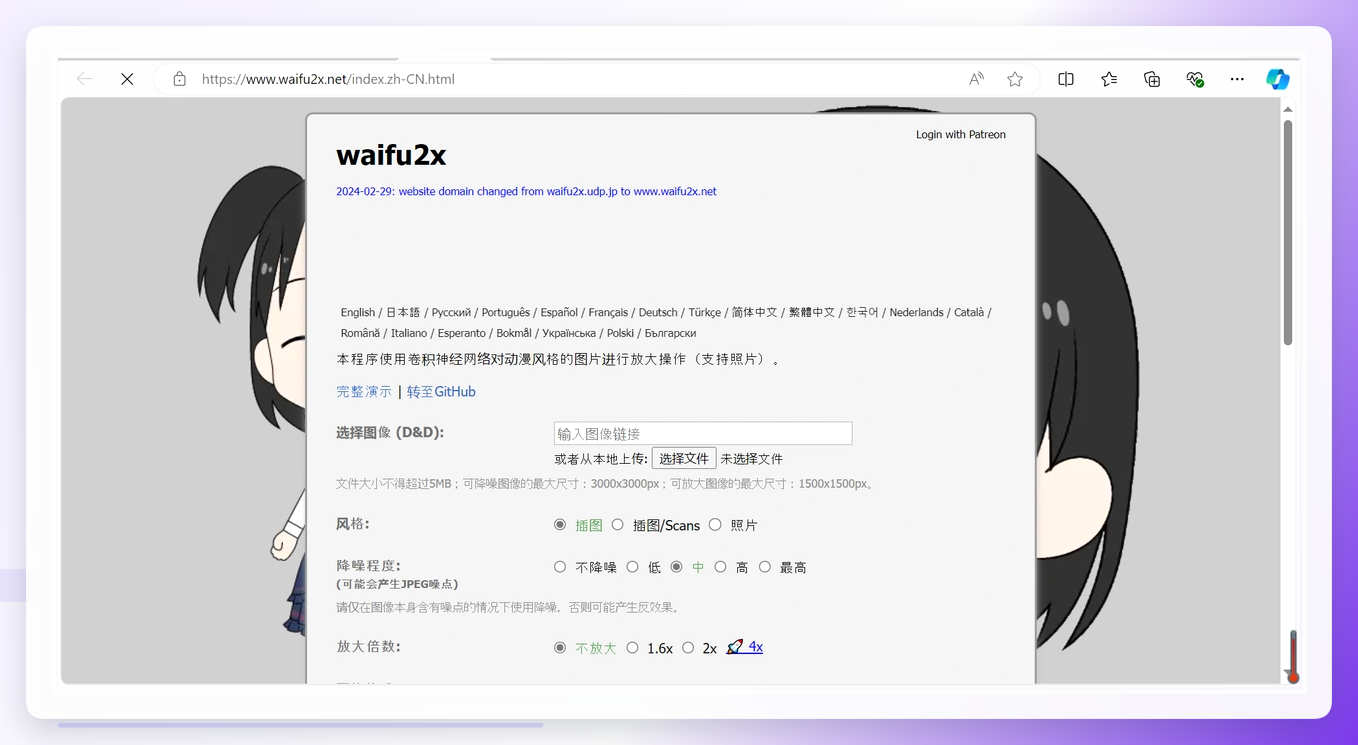Stop page loading with the X button
This screenshot has height=745, width=1358.
[127, 79]
